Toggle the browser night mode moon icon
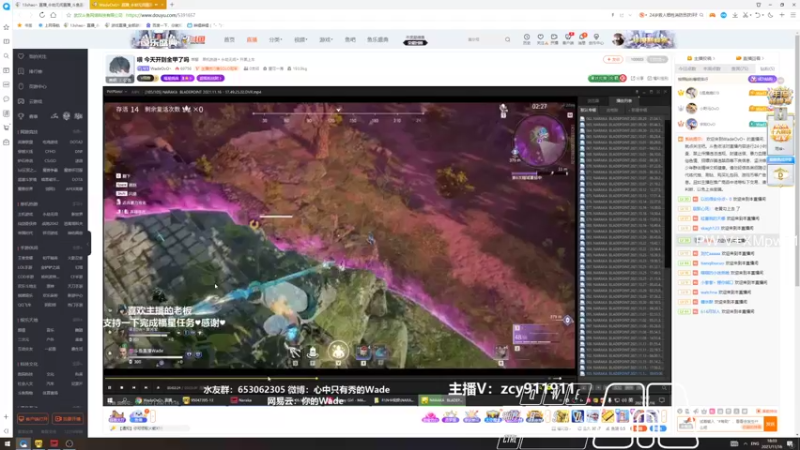The height and width of the screenshot is (450, 800). [770, 15]
